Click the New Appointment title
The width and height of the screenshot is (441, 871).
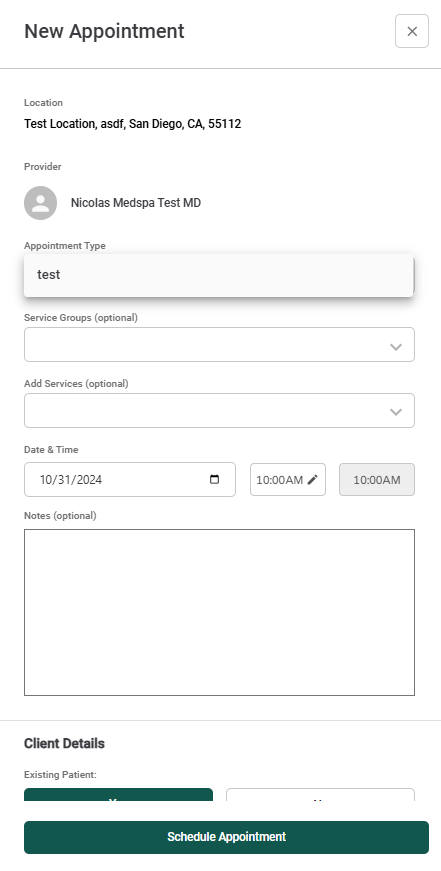(x=104, y=31)
